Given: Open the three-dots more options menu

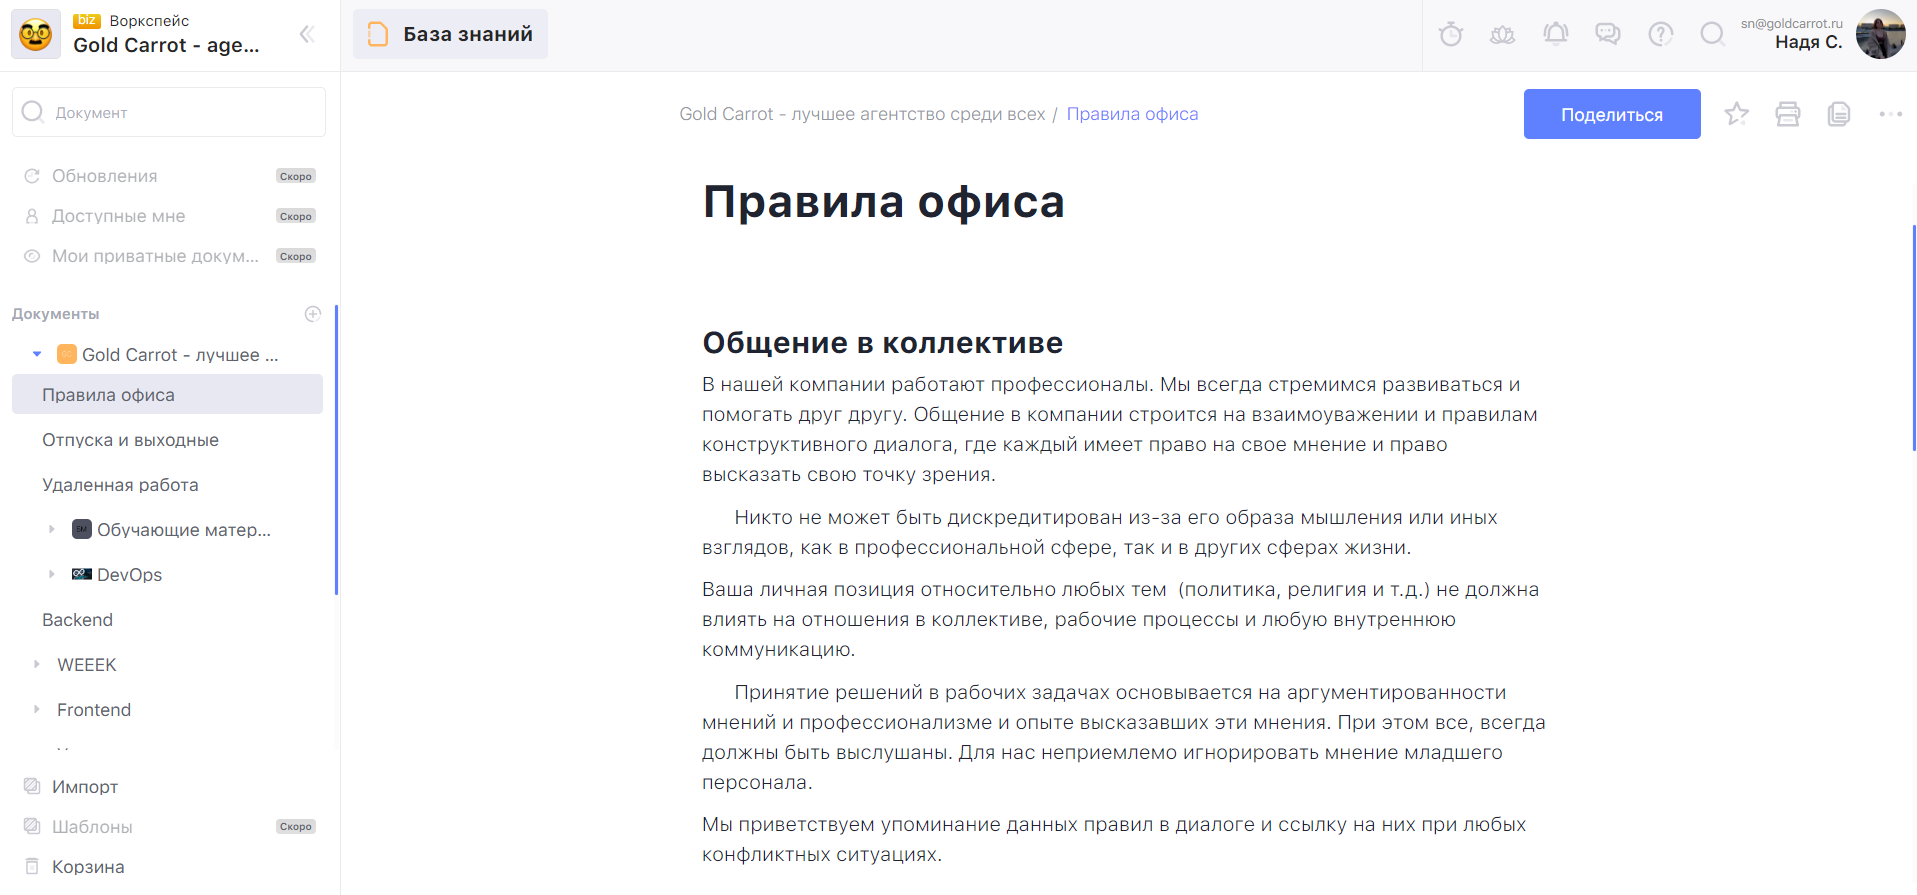Looking at the screenshot, I should [1890, 114].
